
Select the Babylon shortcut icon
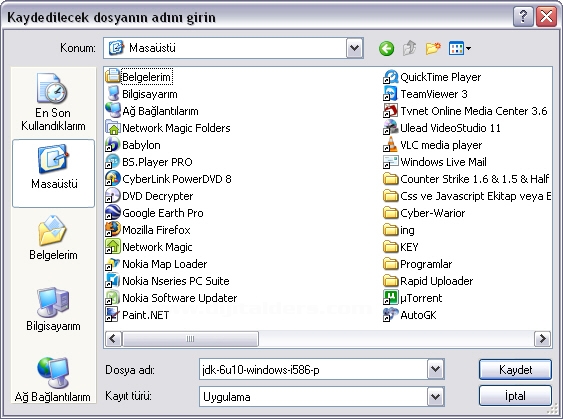pos(113,145)
